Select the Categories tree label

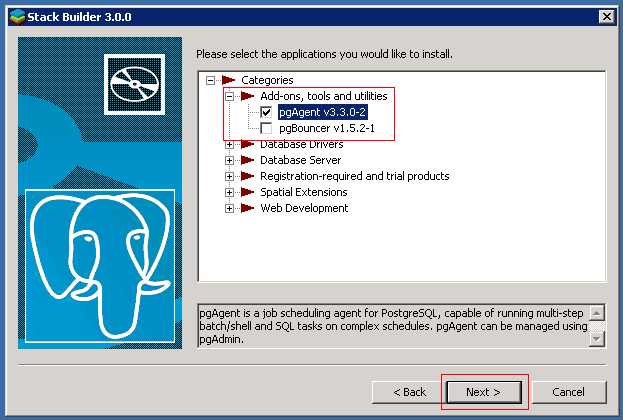[x=267, y=80]
